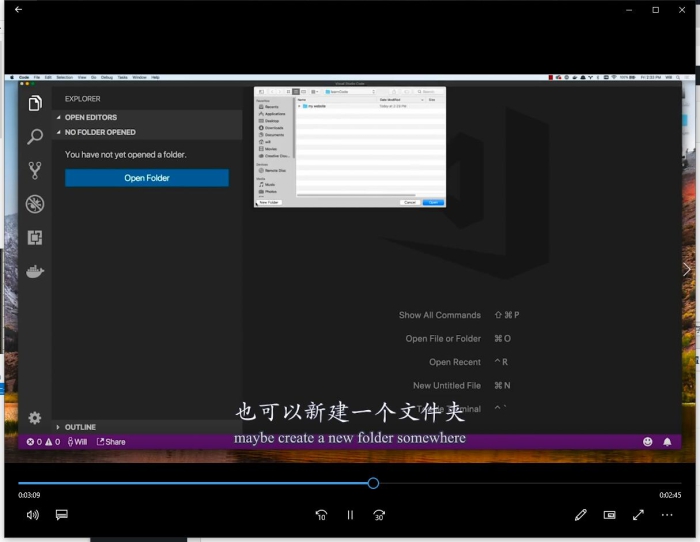Click the video progress slider handle
Viewport: 700px width, 542px height.
(x=374, y=483)
